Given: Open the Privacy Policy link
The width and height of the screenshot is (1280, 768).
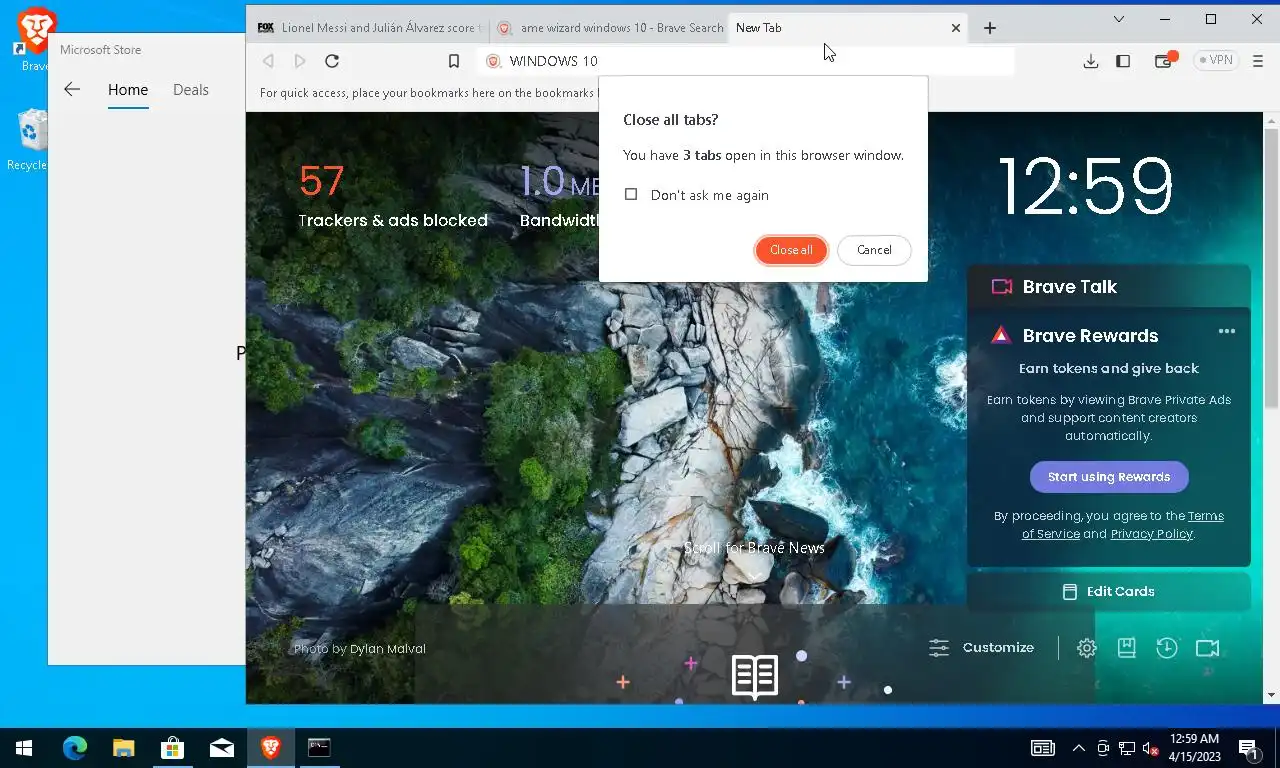Looking at the screenshot, I should click(1151, 534).
